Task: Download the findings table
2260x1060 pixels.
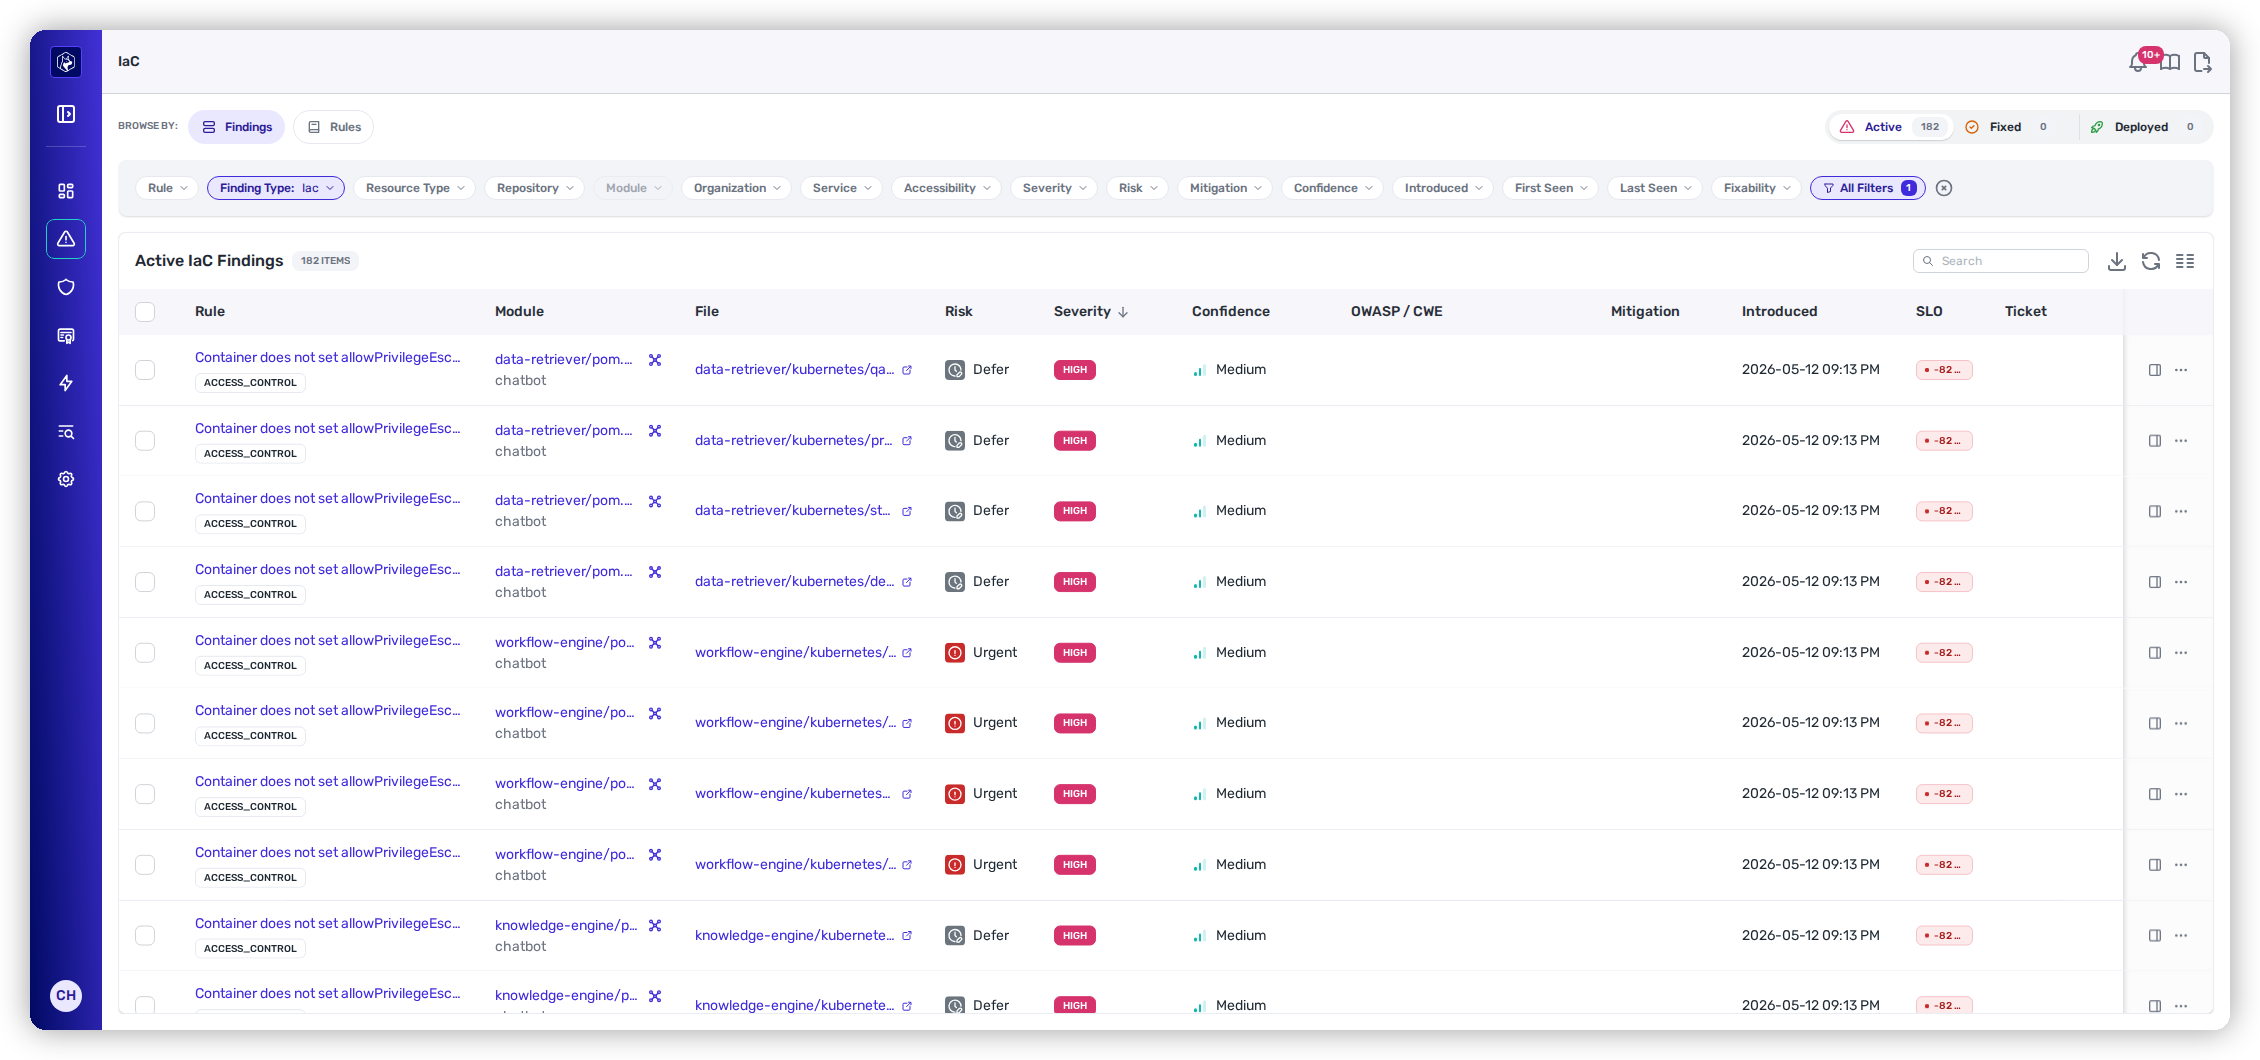Action: (2117, 261)
